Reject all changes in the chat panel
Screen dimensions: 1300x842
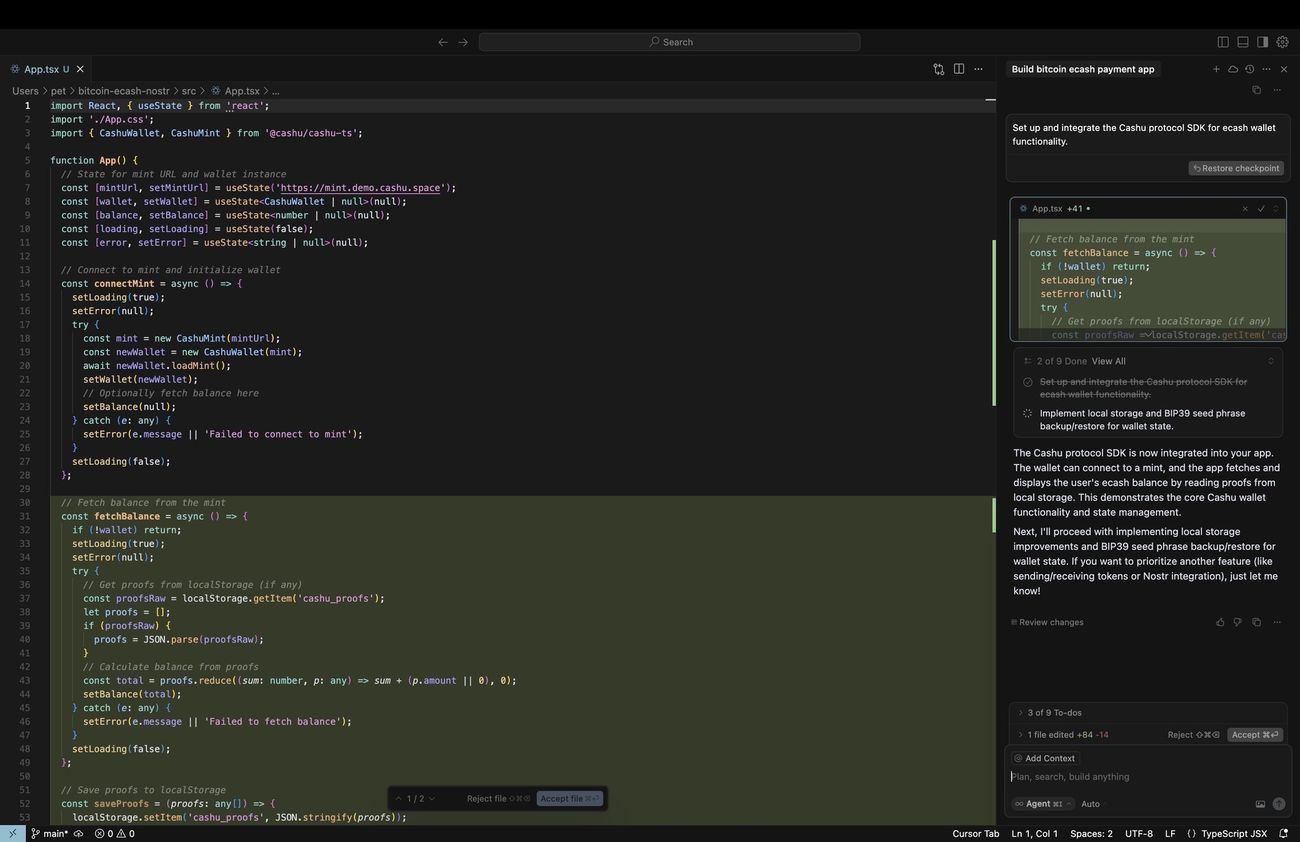coord(1194,735)
